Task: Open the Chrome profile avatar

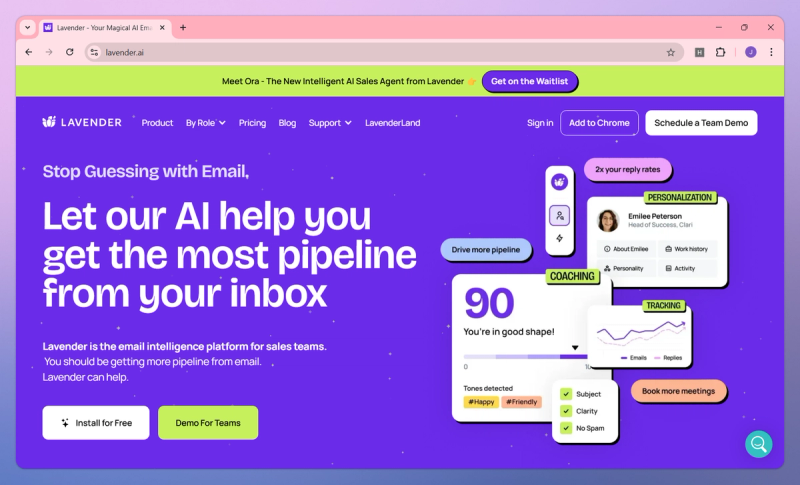Action: pos(751,52)
